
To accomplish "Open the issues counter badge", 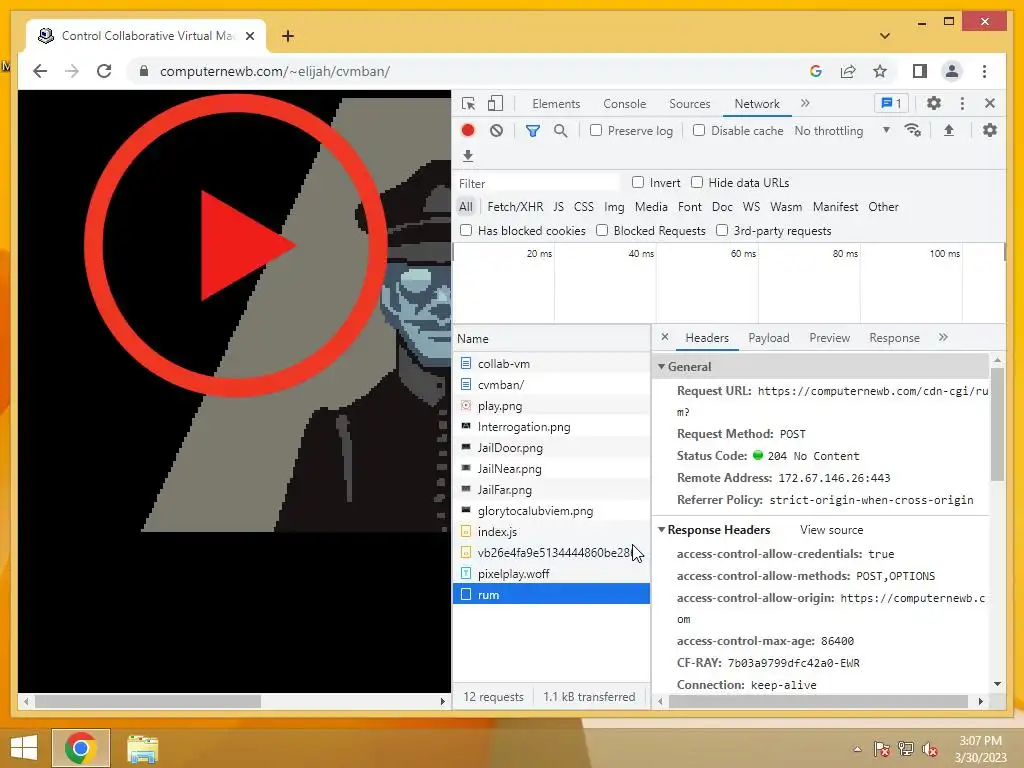I will pyautogui.click(x=891, y=103).
